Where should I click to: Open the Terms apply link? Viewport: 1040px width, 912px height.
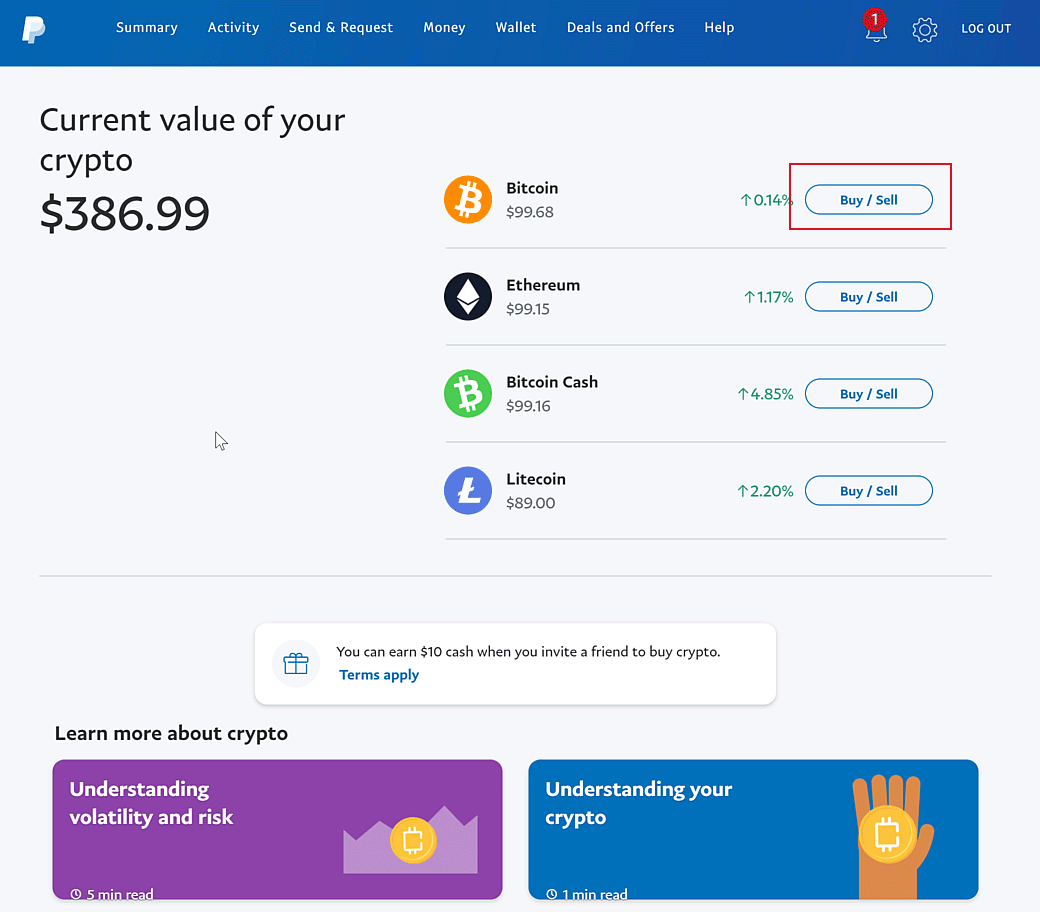tap(379, 675)
